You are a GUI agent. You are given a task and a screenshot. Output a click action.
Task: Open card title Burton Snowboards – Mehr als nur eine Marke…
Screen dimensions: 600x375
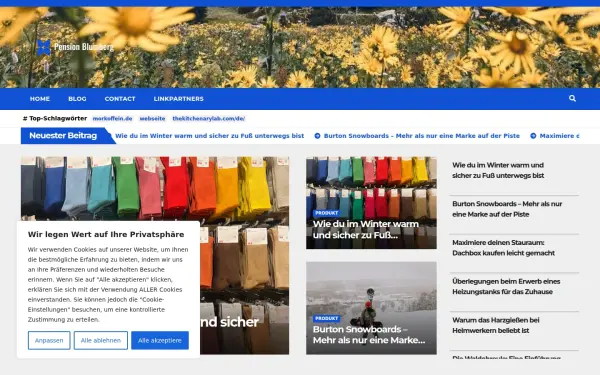[x=369, y=335]
